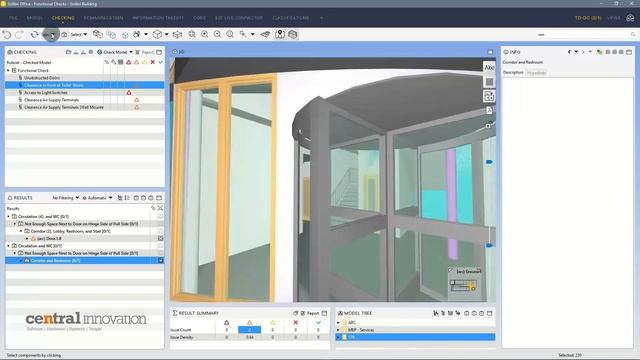Click the PDF document icon in 3D view
640x360 pixels.
(489, 110)
